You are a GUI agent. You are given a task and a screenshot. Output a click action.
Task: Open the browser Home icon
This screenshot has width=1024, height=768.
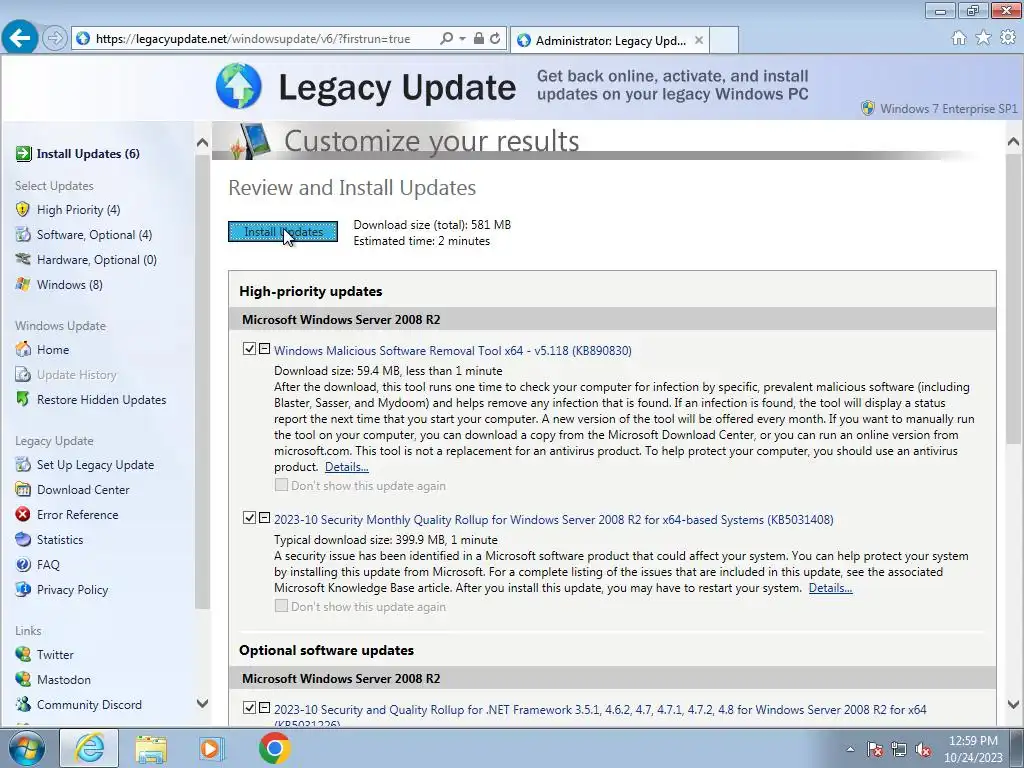click(959, 38)
